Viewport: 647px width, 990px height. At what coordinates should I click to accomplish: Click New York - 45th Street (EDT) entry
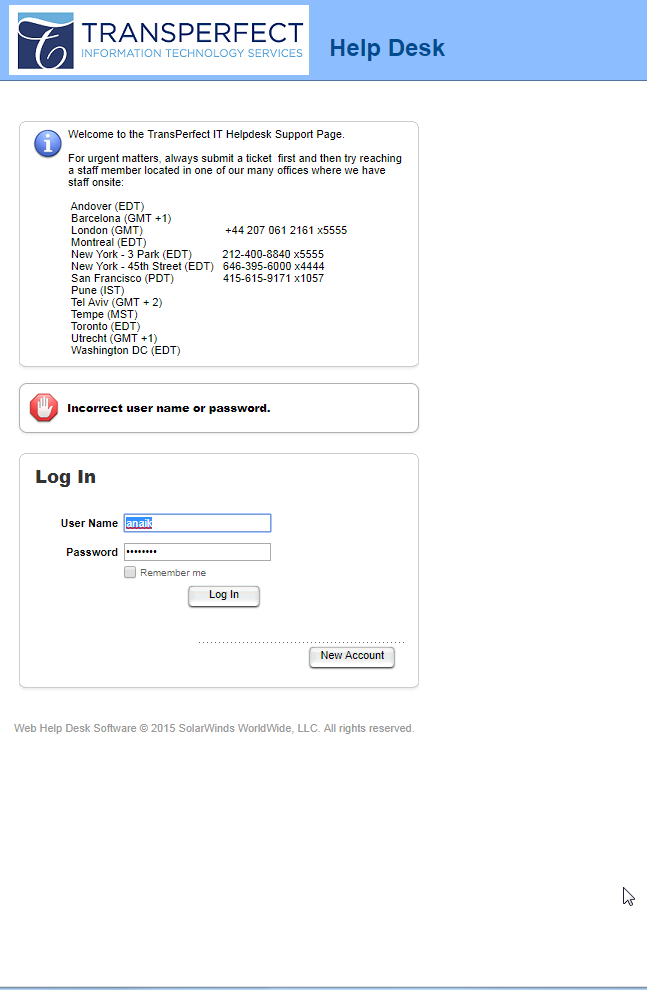click(142, 266)
